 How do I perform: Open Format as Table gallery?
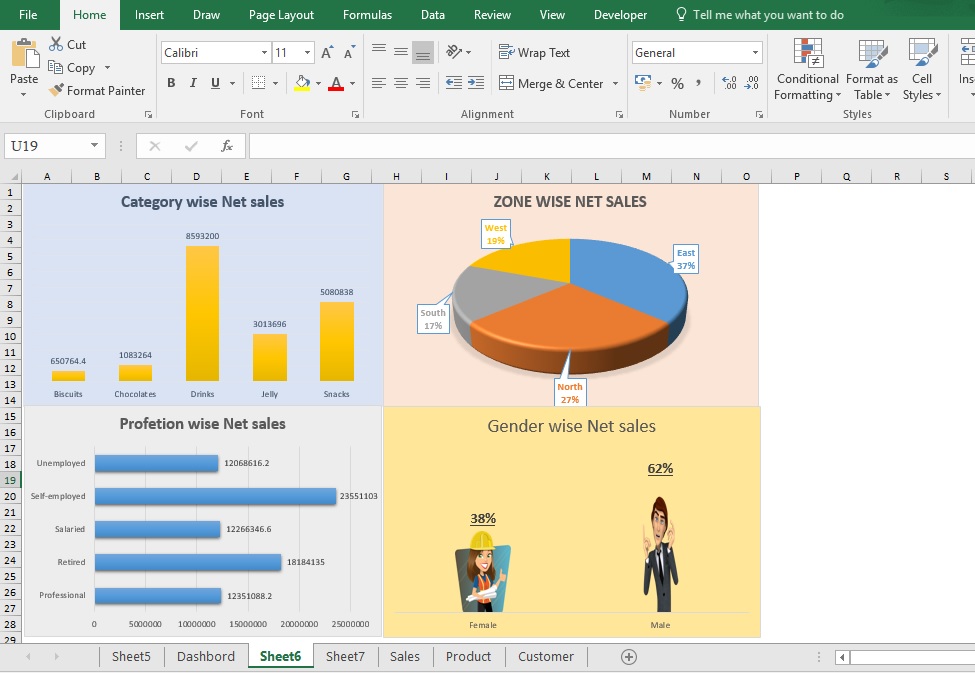pyautogui.click(x=872, y=68)
